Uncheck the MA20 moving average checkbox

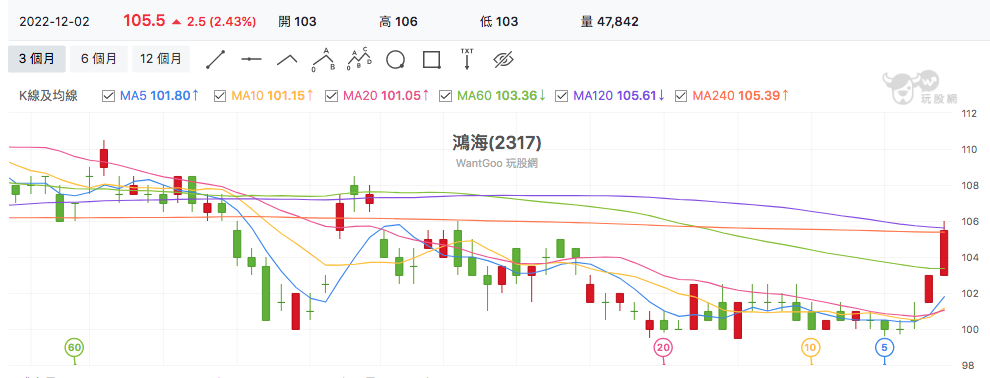click(331, 96)
